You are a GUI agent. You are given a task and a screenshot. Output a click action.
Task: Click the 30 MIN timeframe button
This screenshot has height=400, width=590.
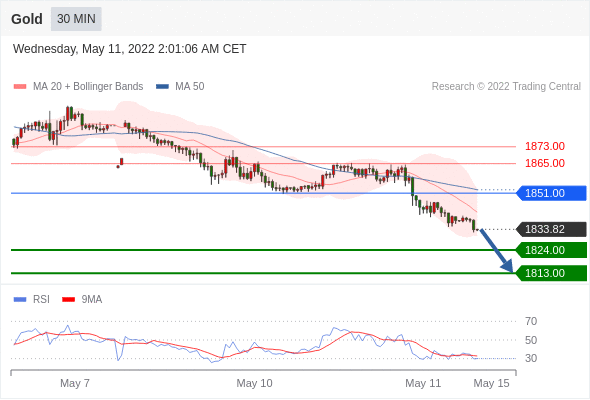76,19
